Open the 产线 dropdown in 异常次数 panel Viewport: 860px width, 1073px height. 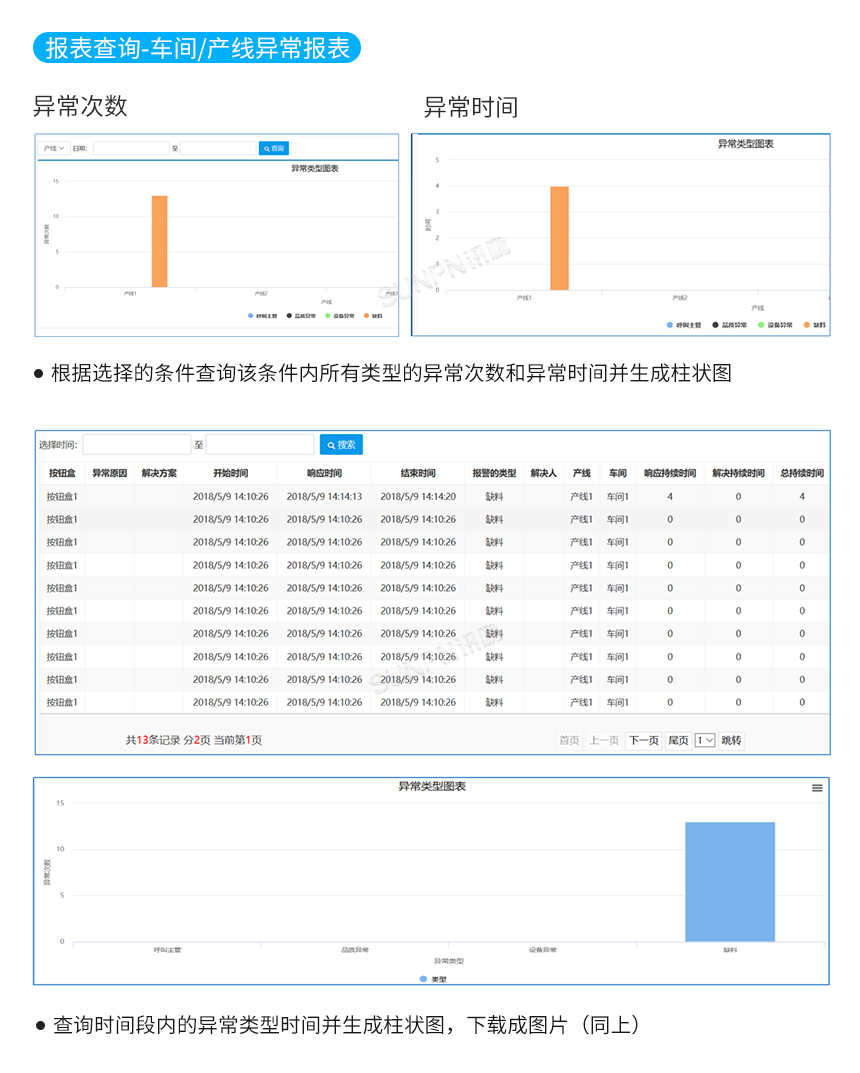tap(54, 148)
